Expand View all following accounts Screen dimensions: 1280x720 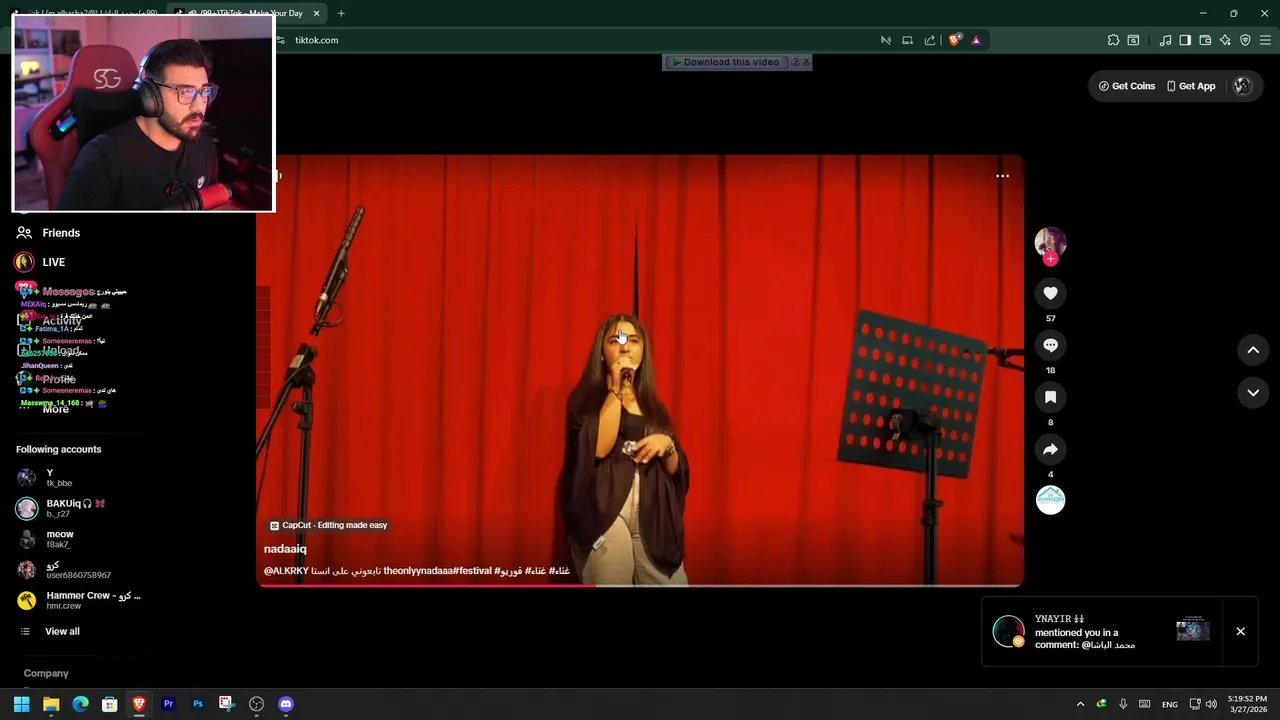[x=50, y=631]
